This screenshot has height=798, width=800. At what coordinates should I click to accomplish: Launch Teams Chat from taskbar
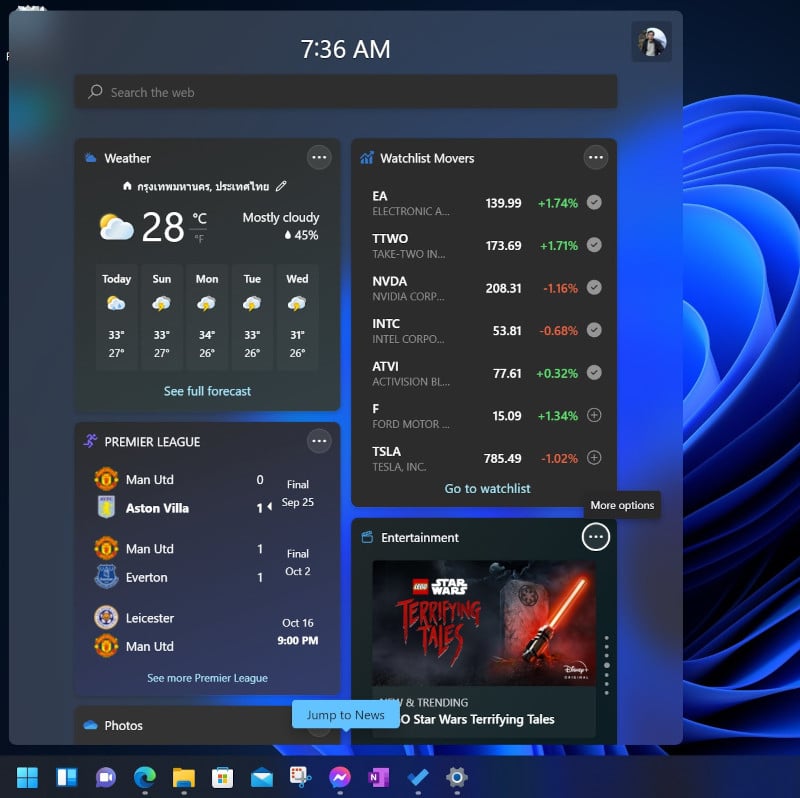point(106,777)
